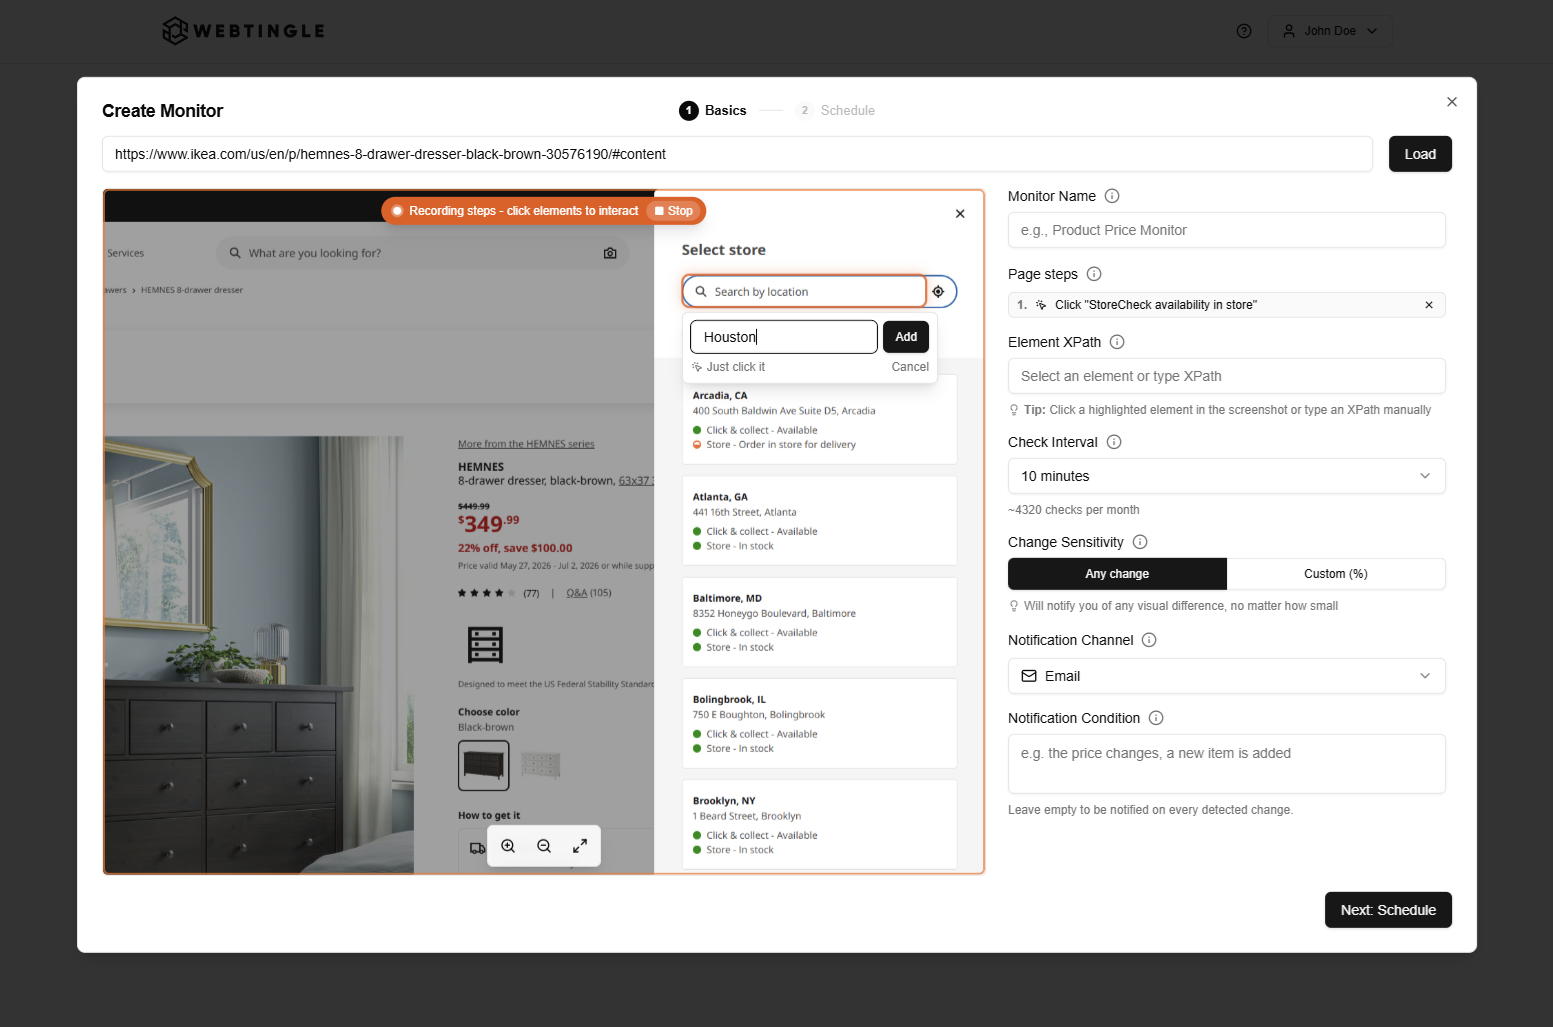Open the Email notification channel dropdown

pyautogui.click(x=1227, y=676)
